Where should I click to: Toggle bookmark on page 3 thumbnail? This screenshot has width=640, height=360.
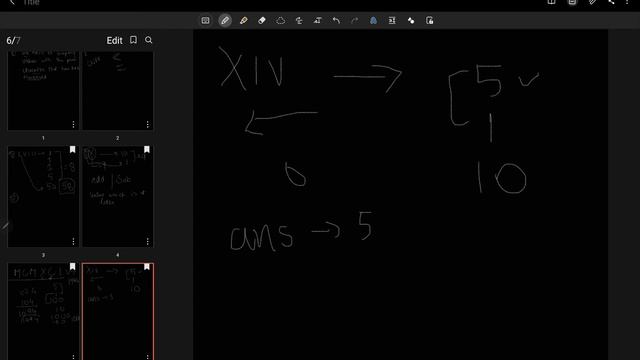tap(72, 149)
